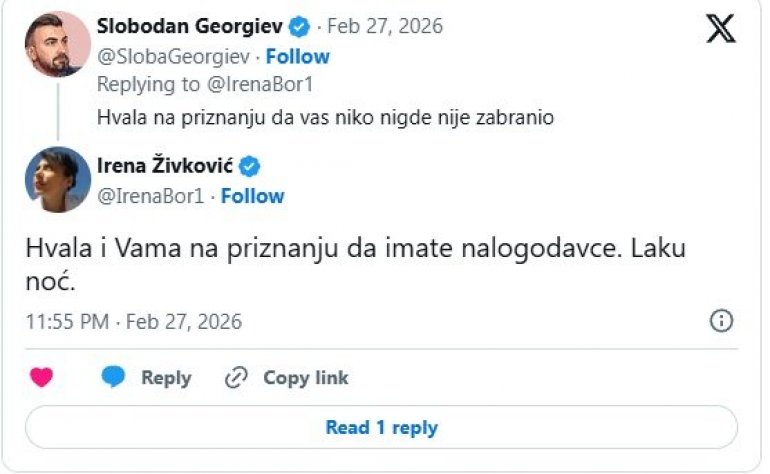Open the Slobodan Georgiev display name
770x474 pixels.
pos(190,25)
